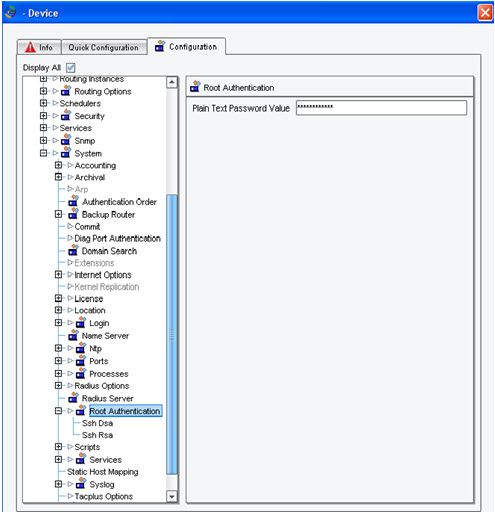The height and width of the screenshot is (514, 495).
Task: Click the Name Server icon
Action: (x=73, y=335)
